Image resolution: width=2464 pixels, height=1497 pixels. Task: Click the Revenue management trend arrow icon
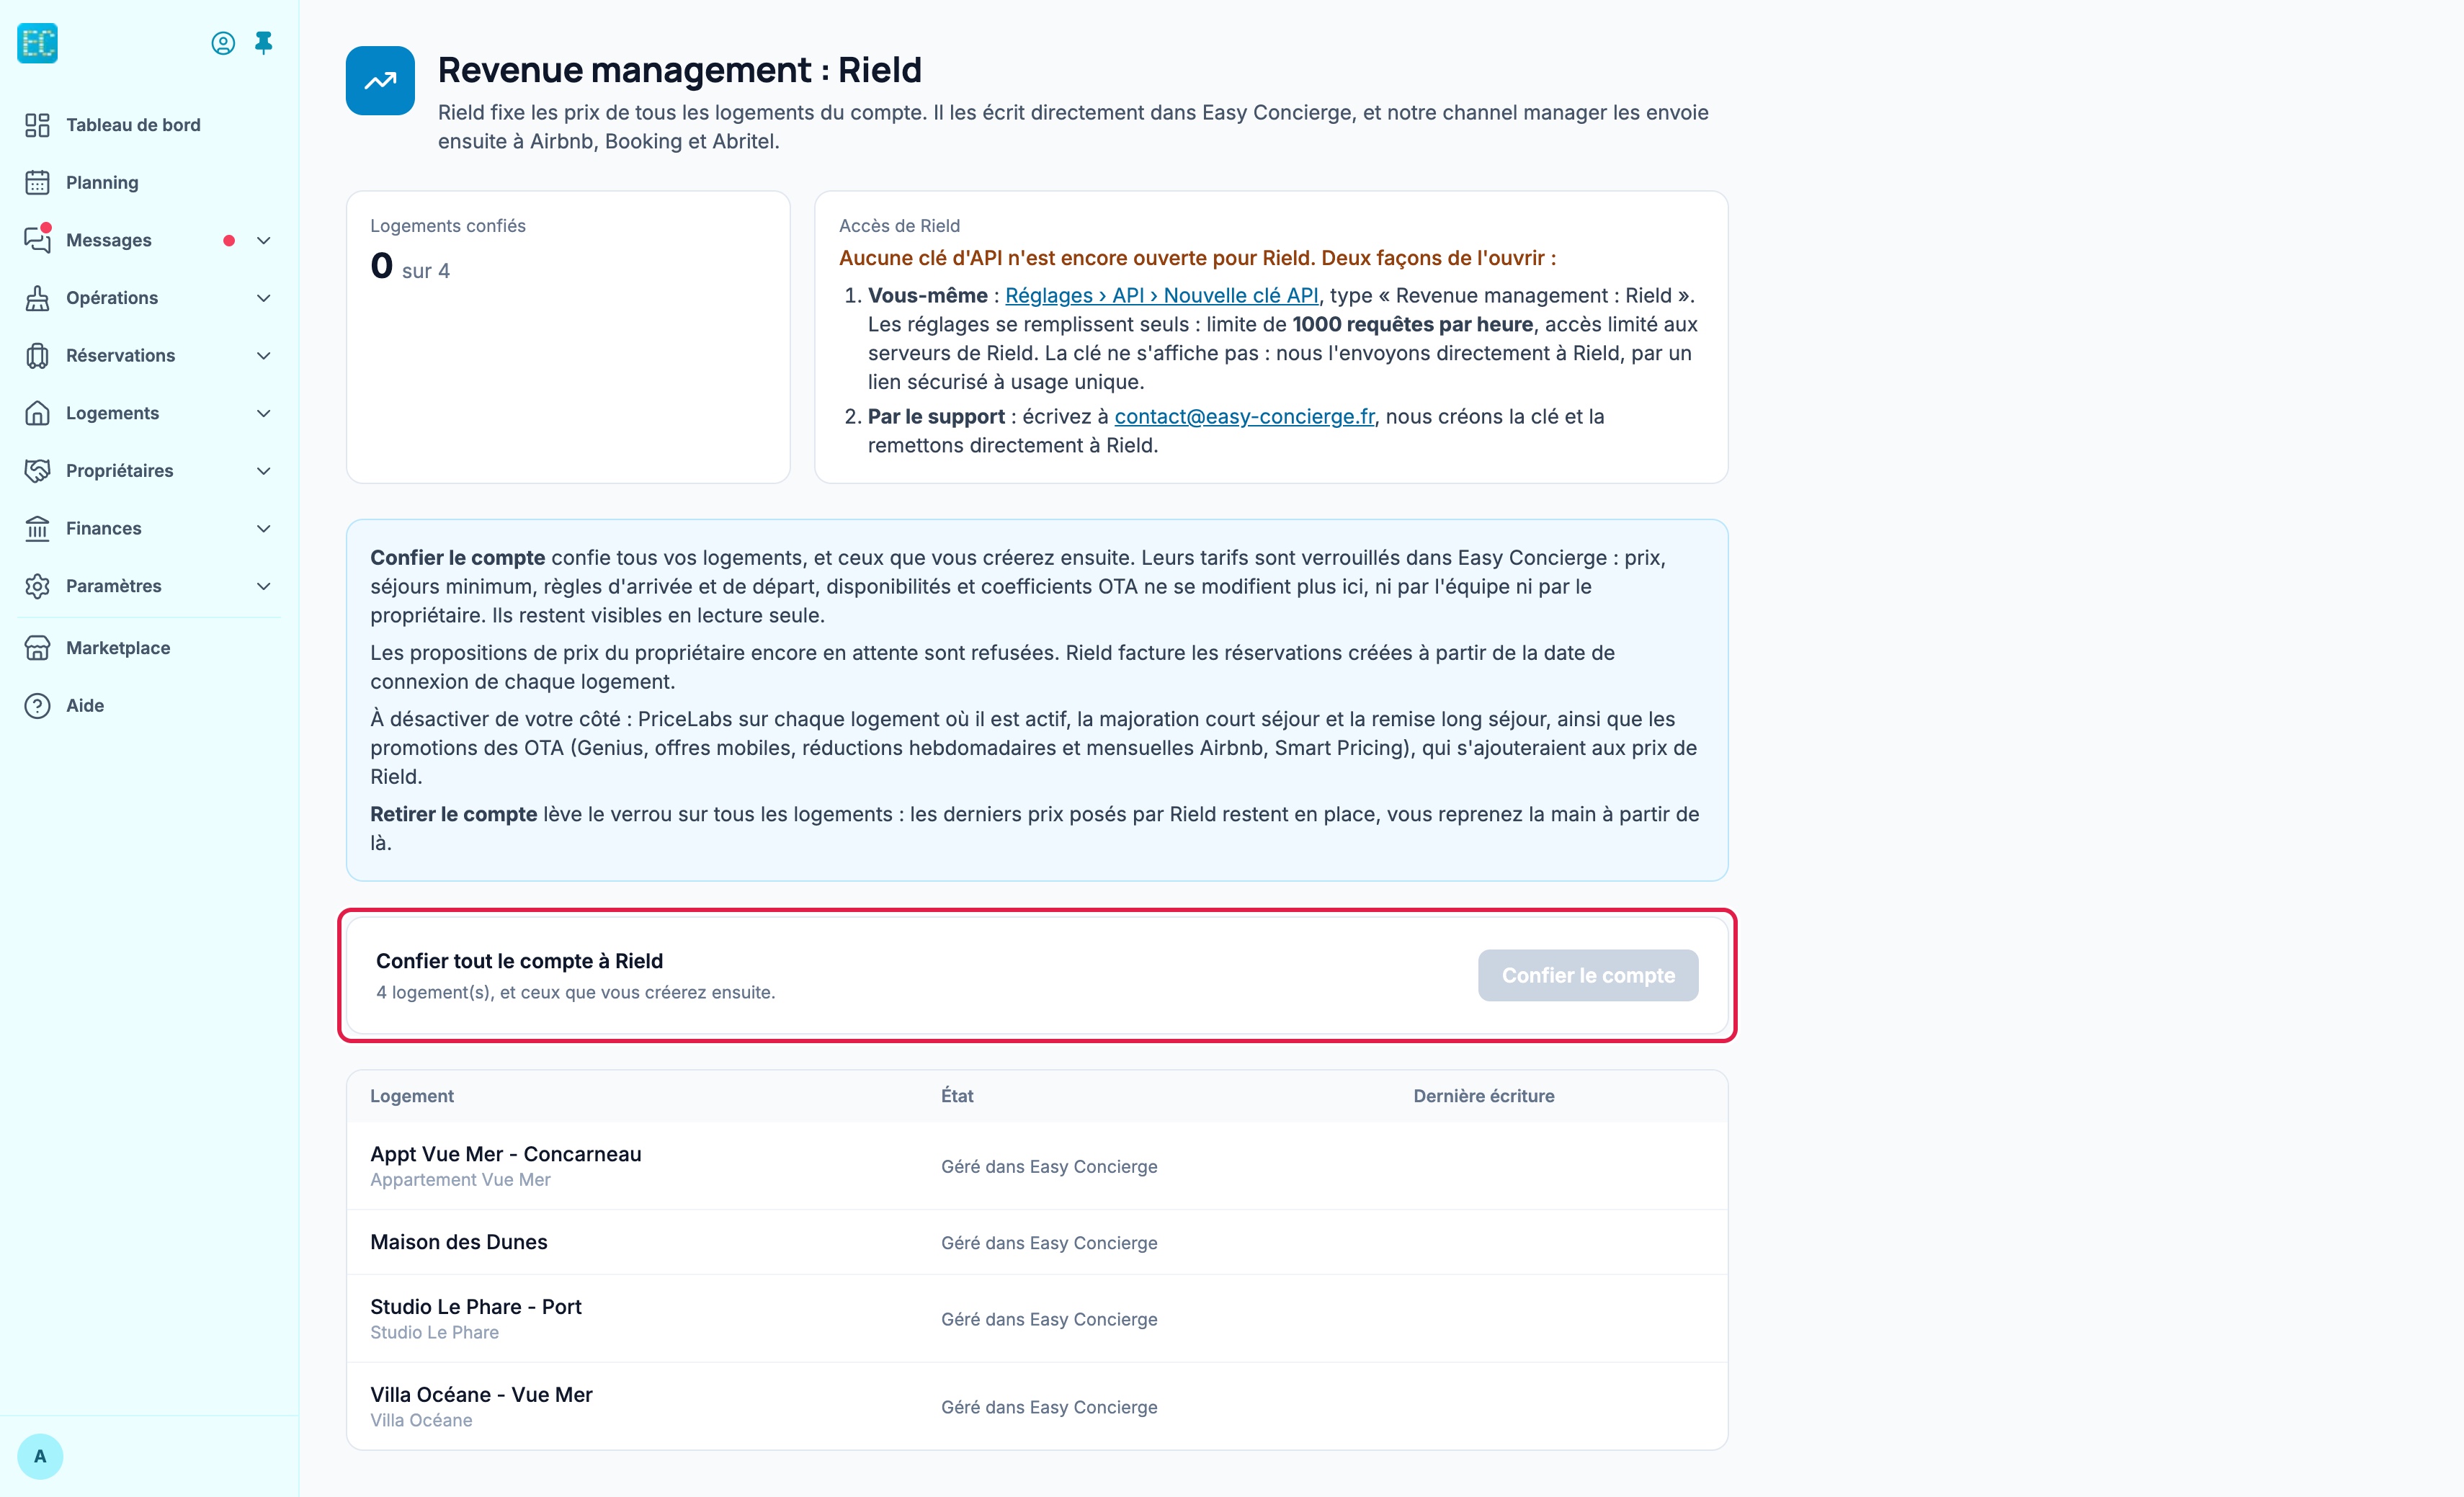(x=380, y=81)
